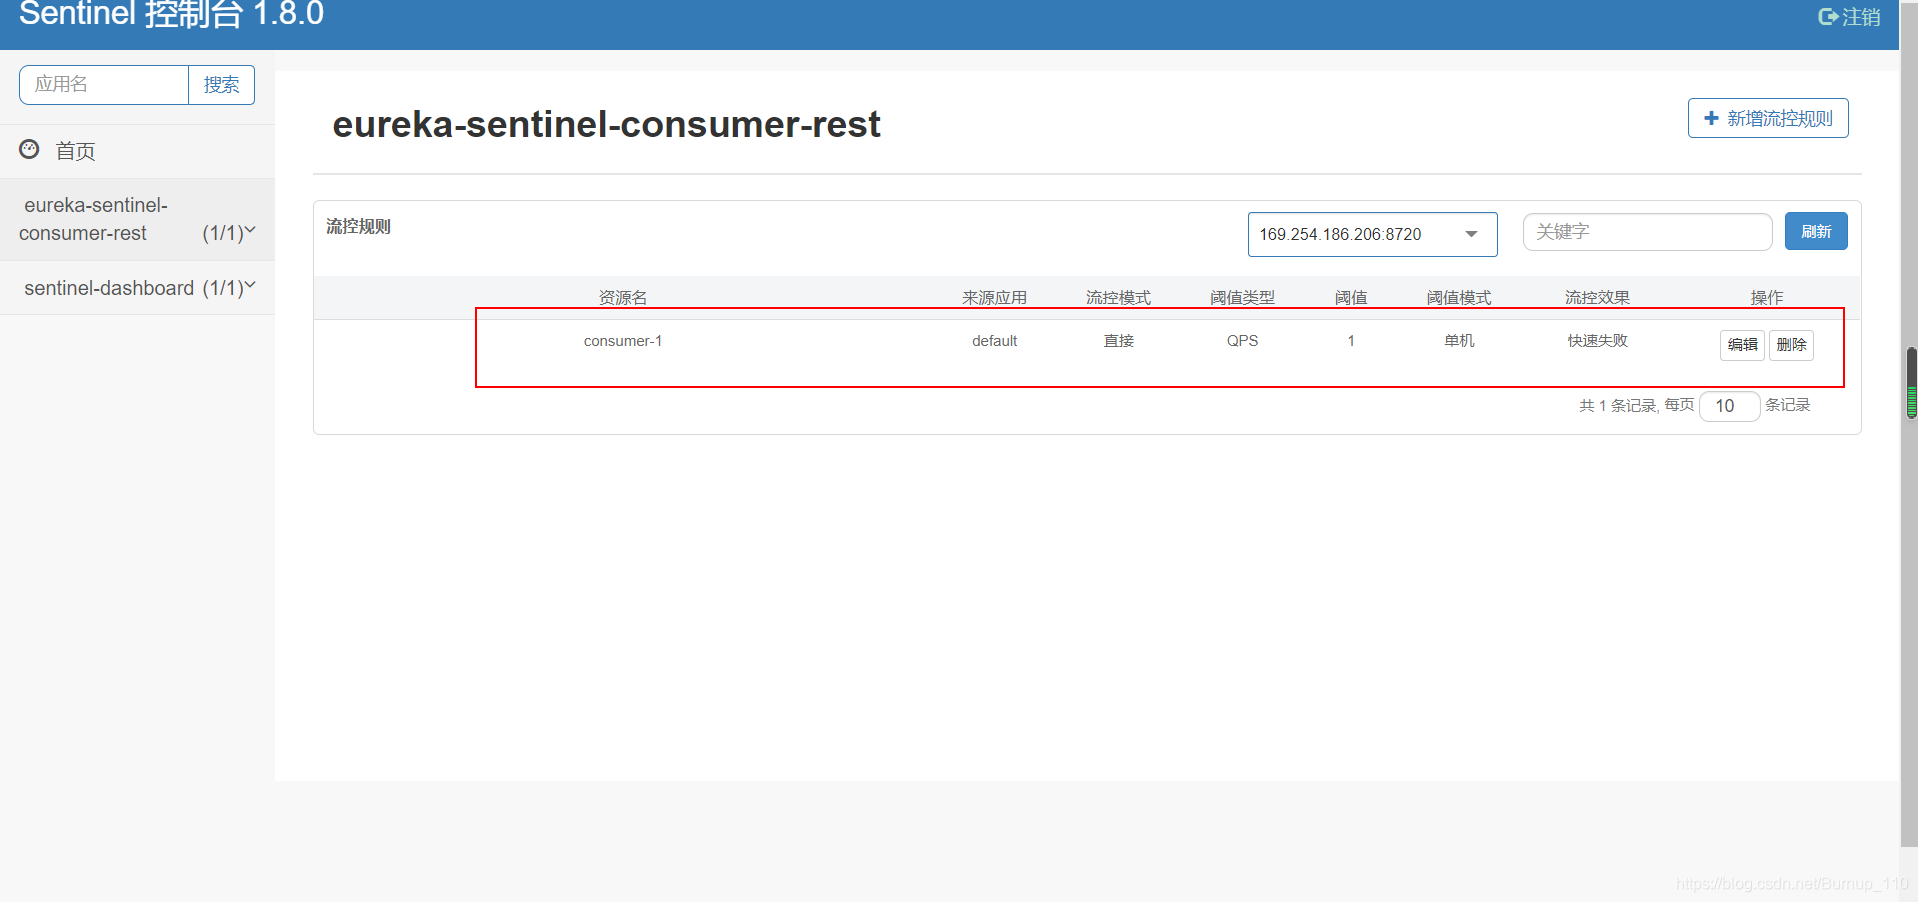Focus the 应用名 search field

coord(104,85)
